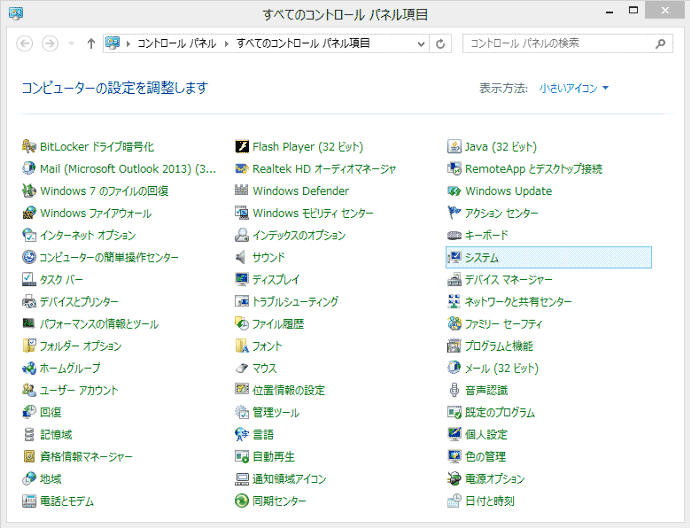Open the 電源オプション icon

pos(454,479)
